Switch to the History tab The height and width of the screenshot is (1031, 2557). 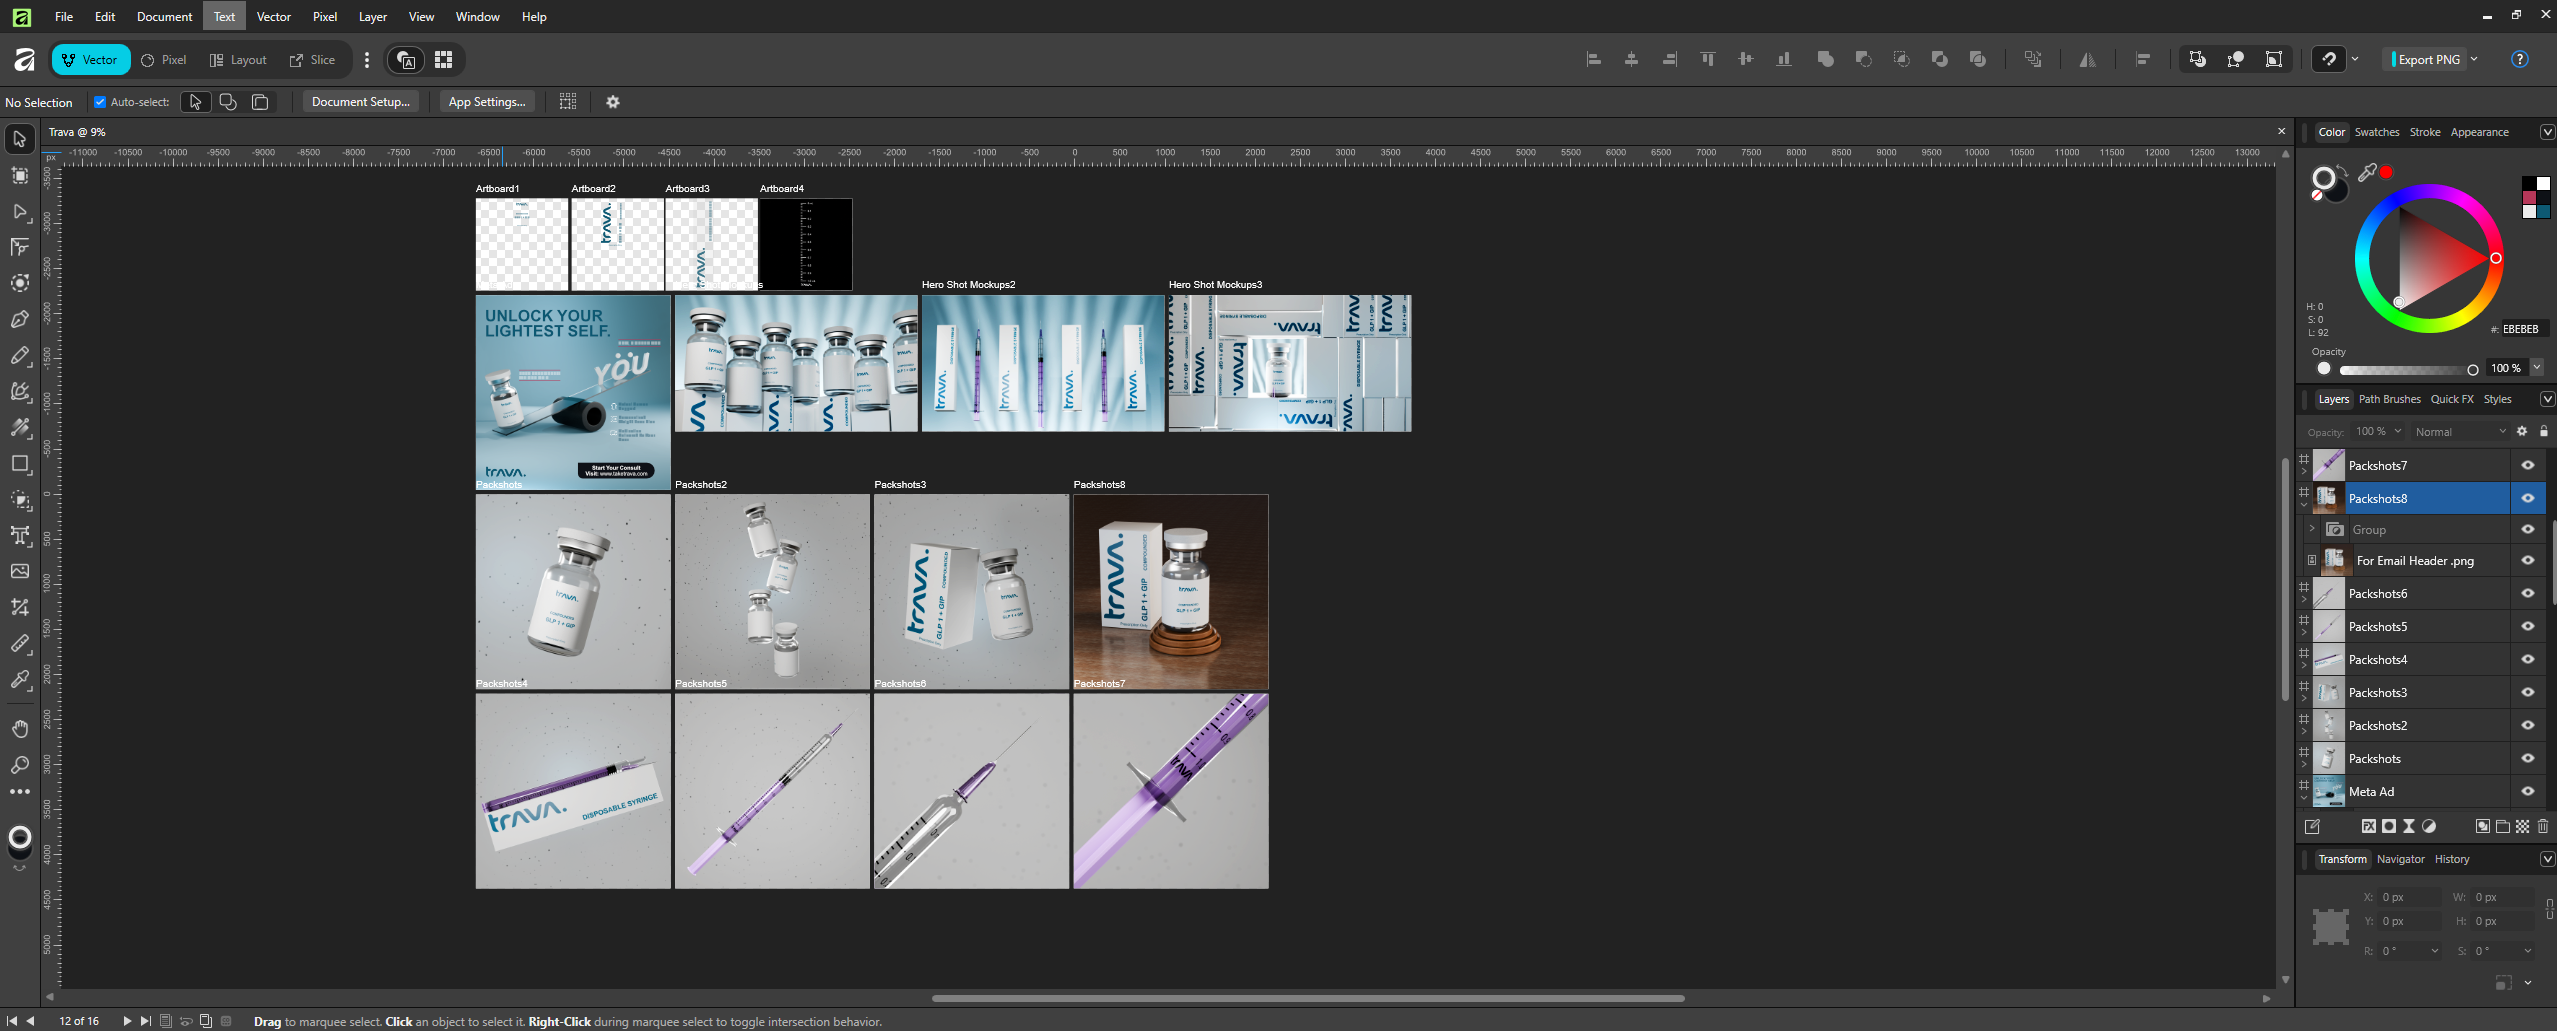(2452, 859)
